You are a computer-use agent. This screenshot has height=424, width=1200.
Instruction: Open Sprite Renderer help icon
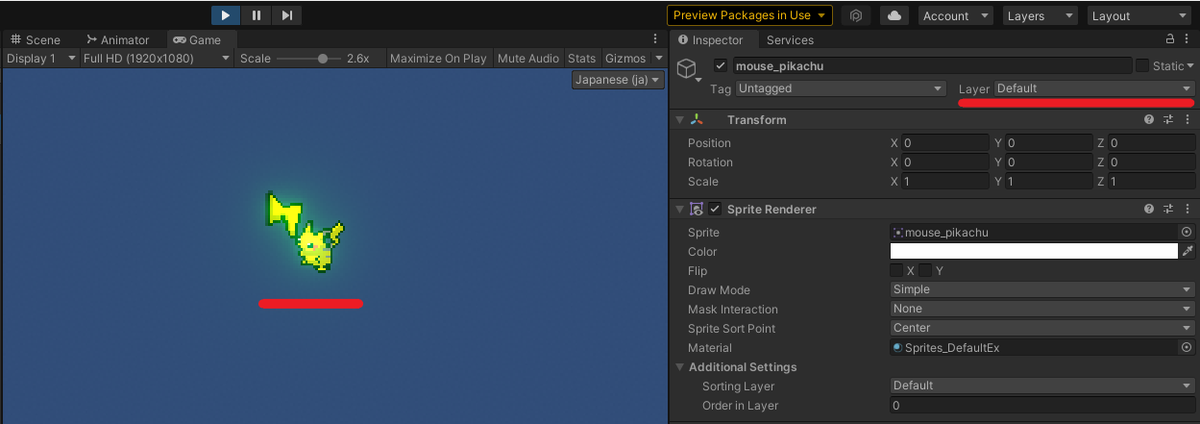pos(1149,210)
